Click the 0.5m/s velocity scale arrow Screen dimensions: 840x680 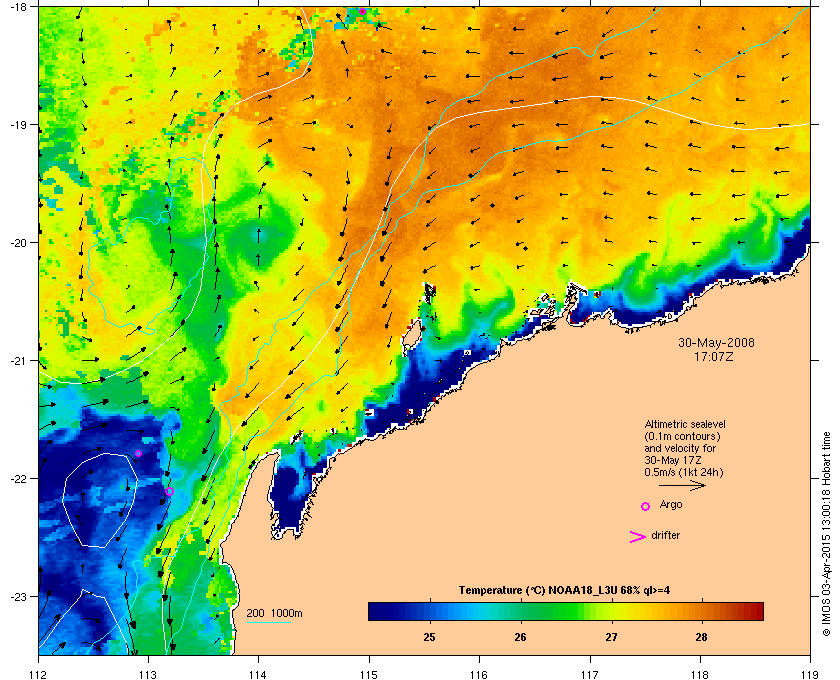coord(682,486)
